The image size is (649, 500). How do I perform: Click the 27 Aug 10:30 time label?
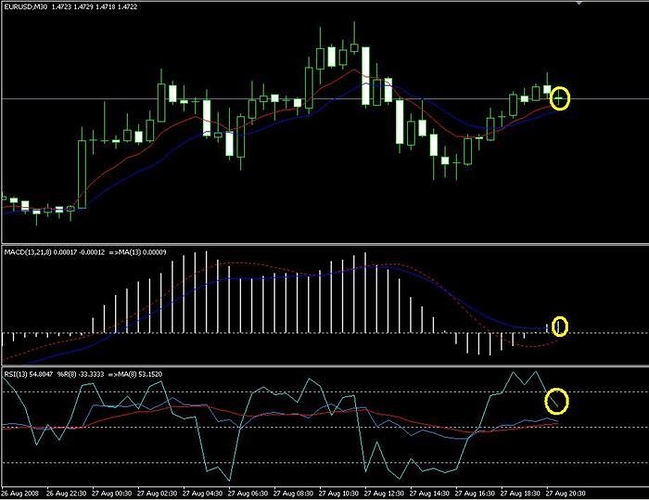point(339,493)
